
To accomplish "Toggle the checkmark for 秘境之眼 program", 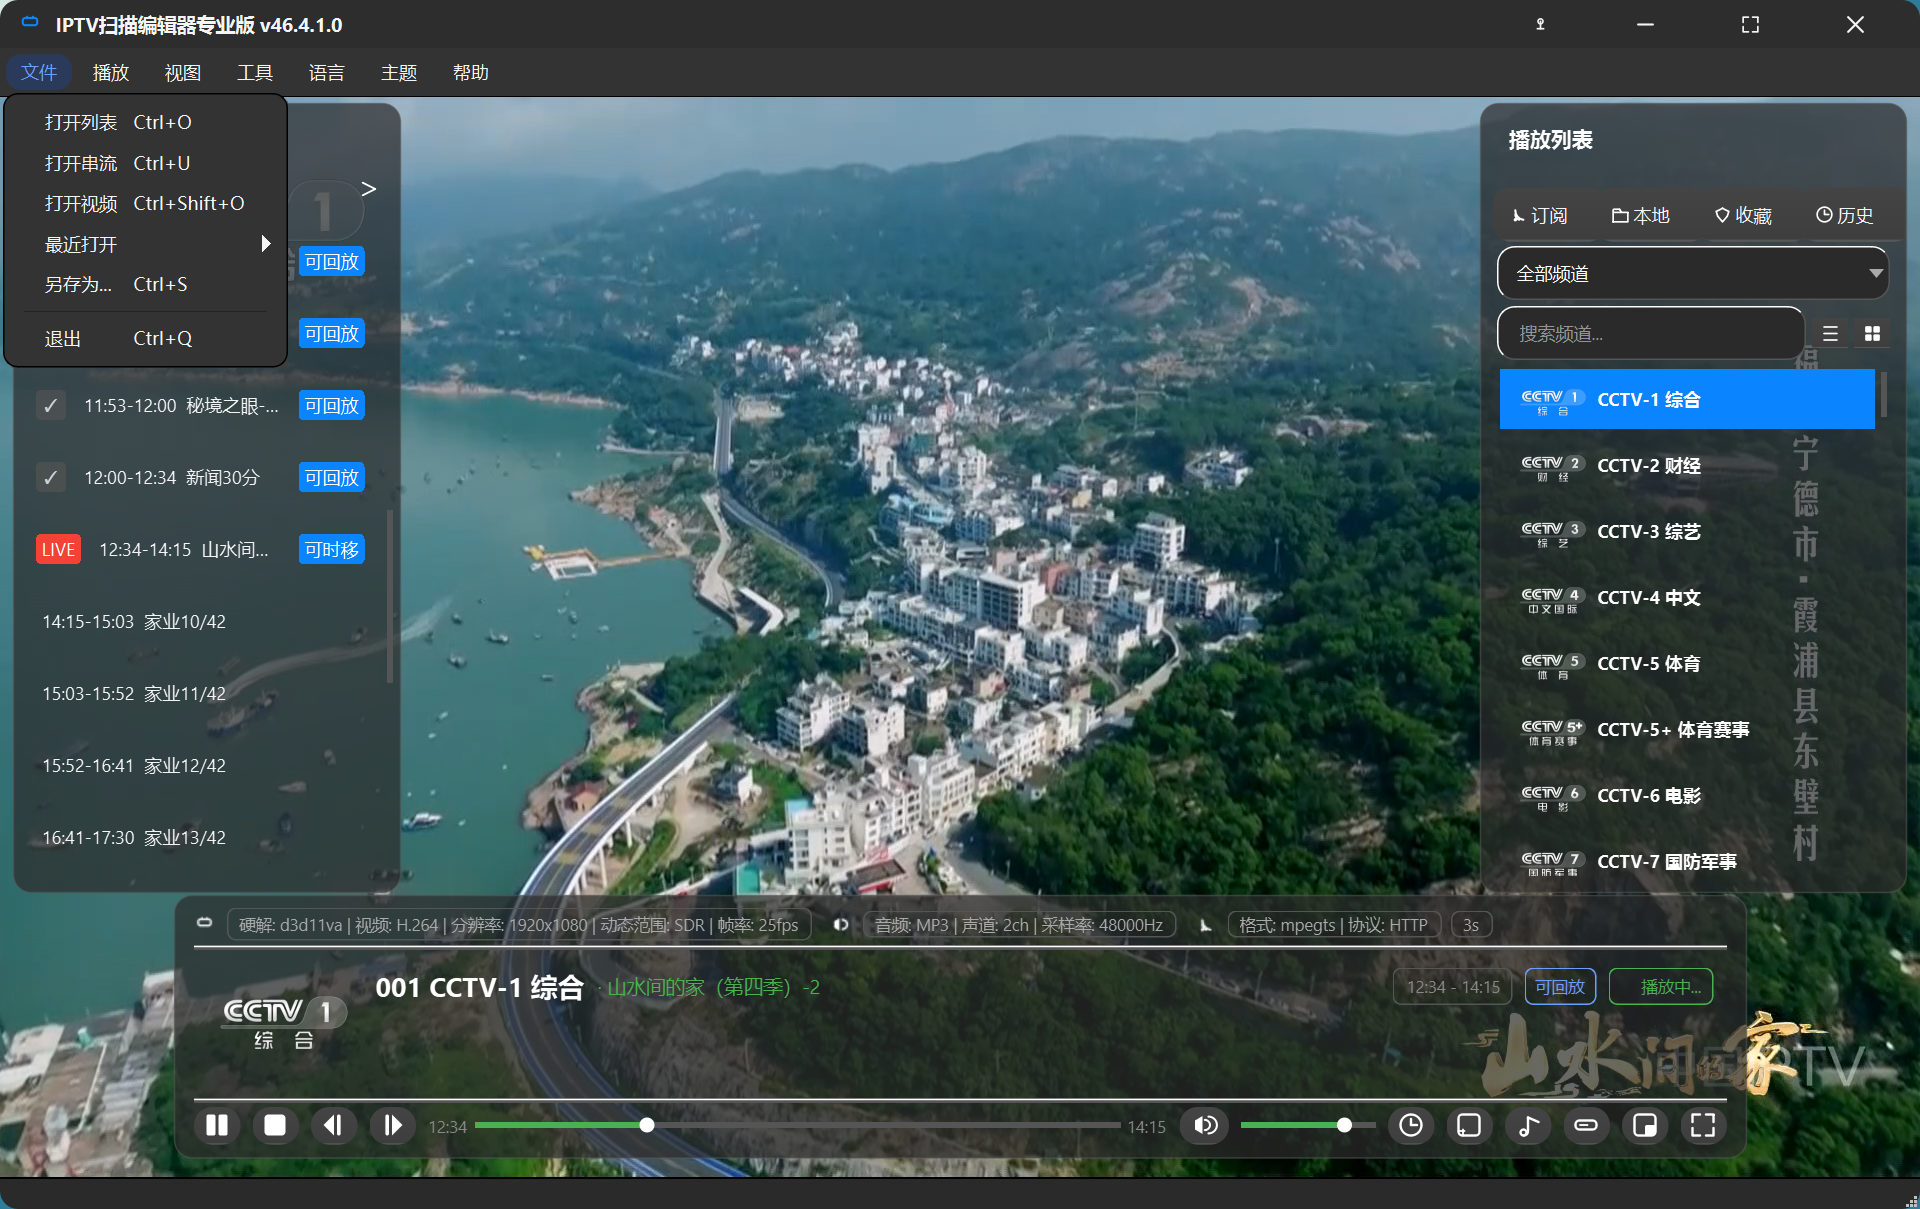I will (x=51, y=406).
